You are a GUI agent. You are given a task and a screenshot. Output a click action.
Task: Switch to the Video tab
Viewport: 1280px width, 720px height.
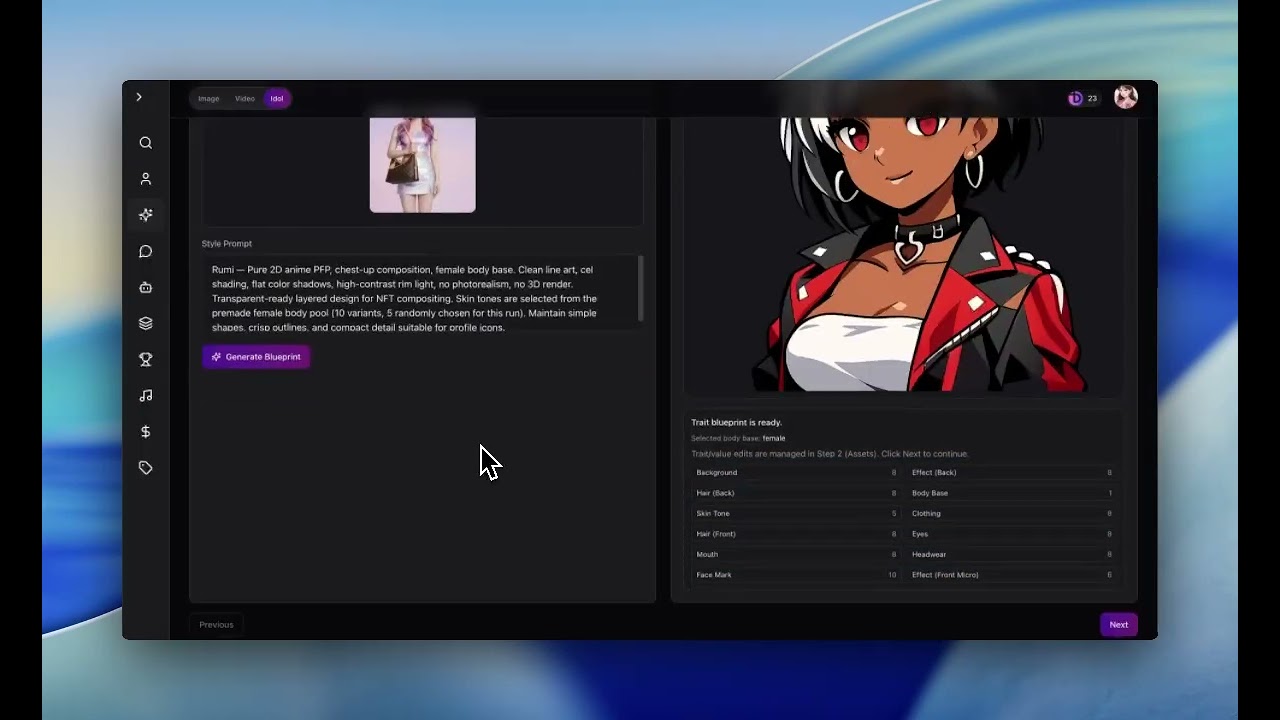click(245, 99)
